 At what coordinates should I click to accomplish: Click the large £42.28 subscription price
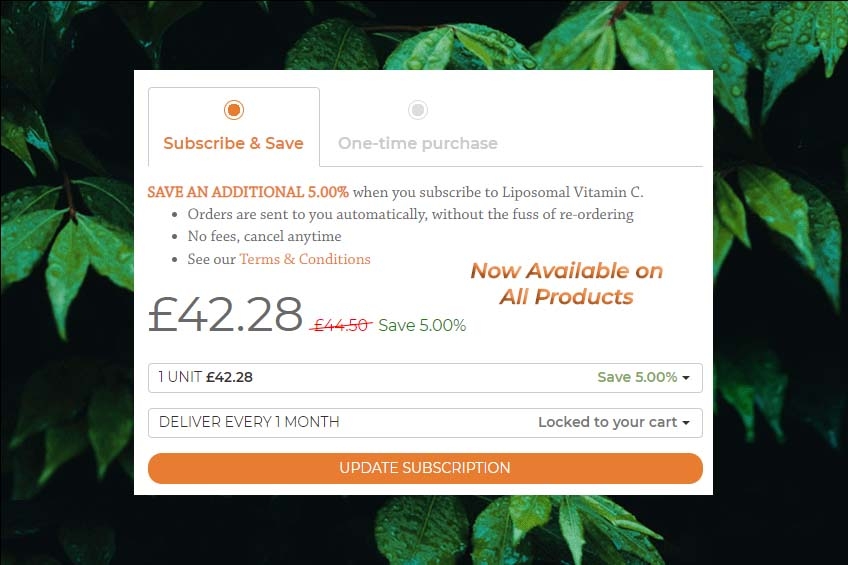tap(225, 314)
